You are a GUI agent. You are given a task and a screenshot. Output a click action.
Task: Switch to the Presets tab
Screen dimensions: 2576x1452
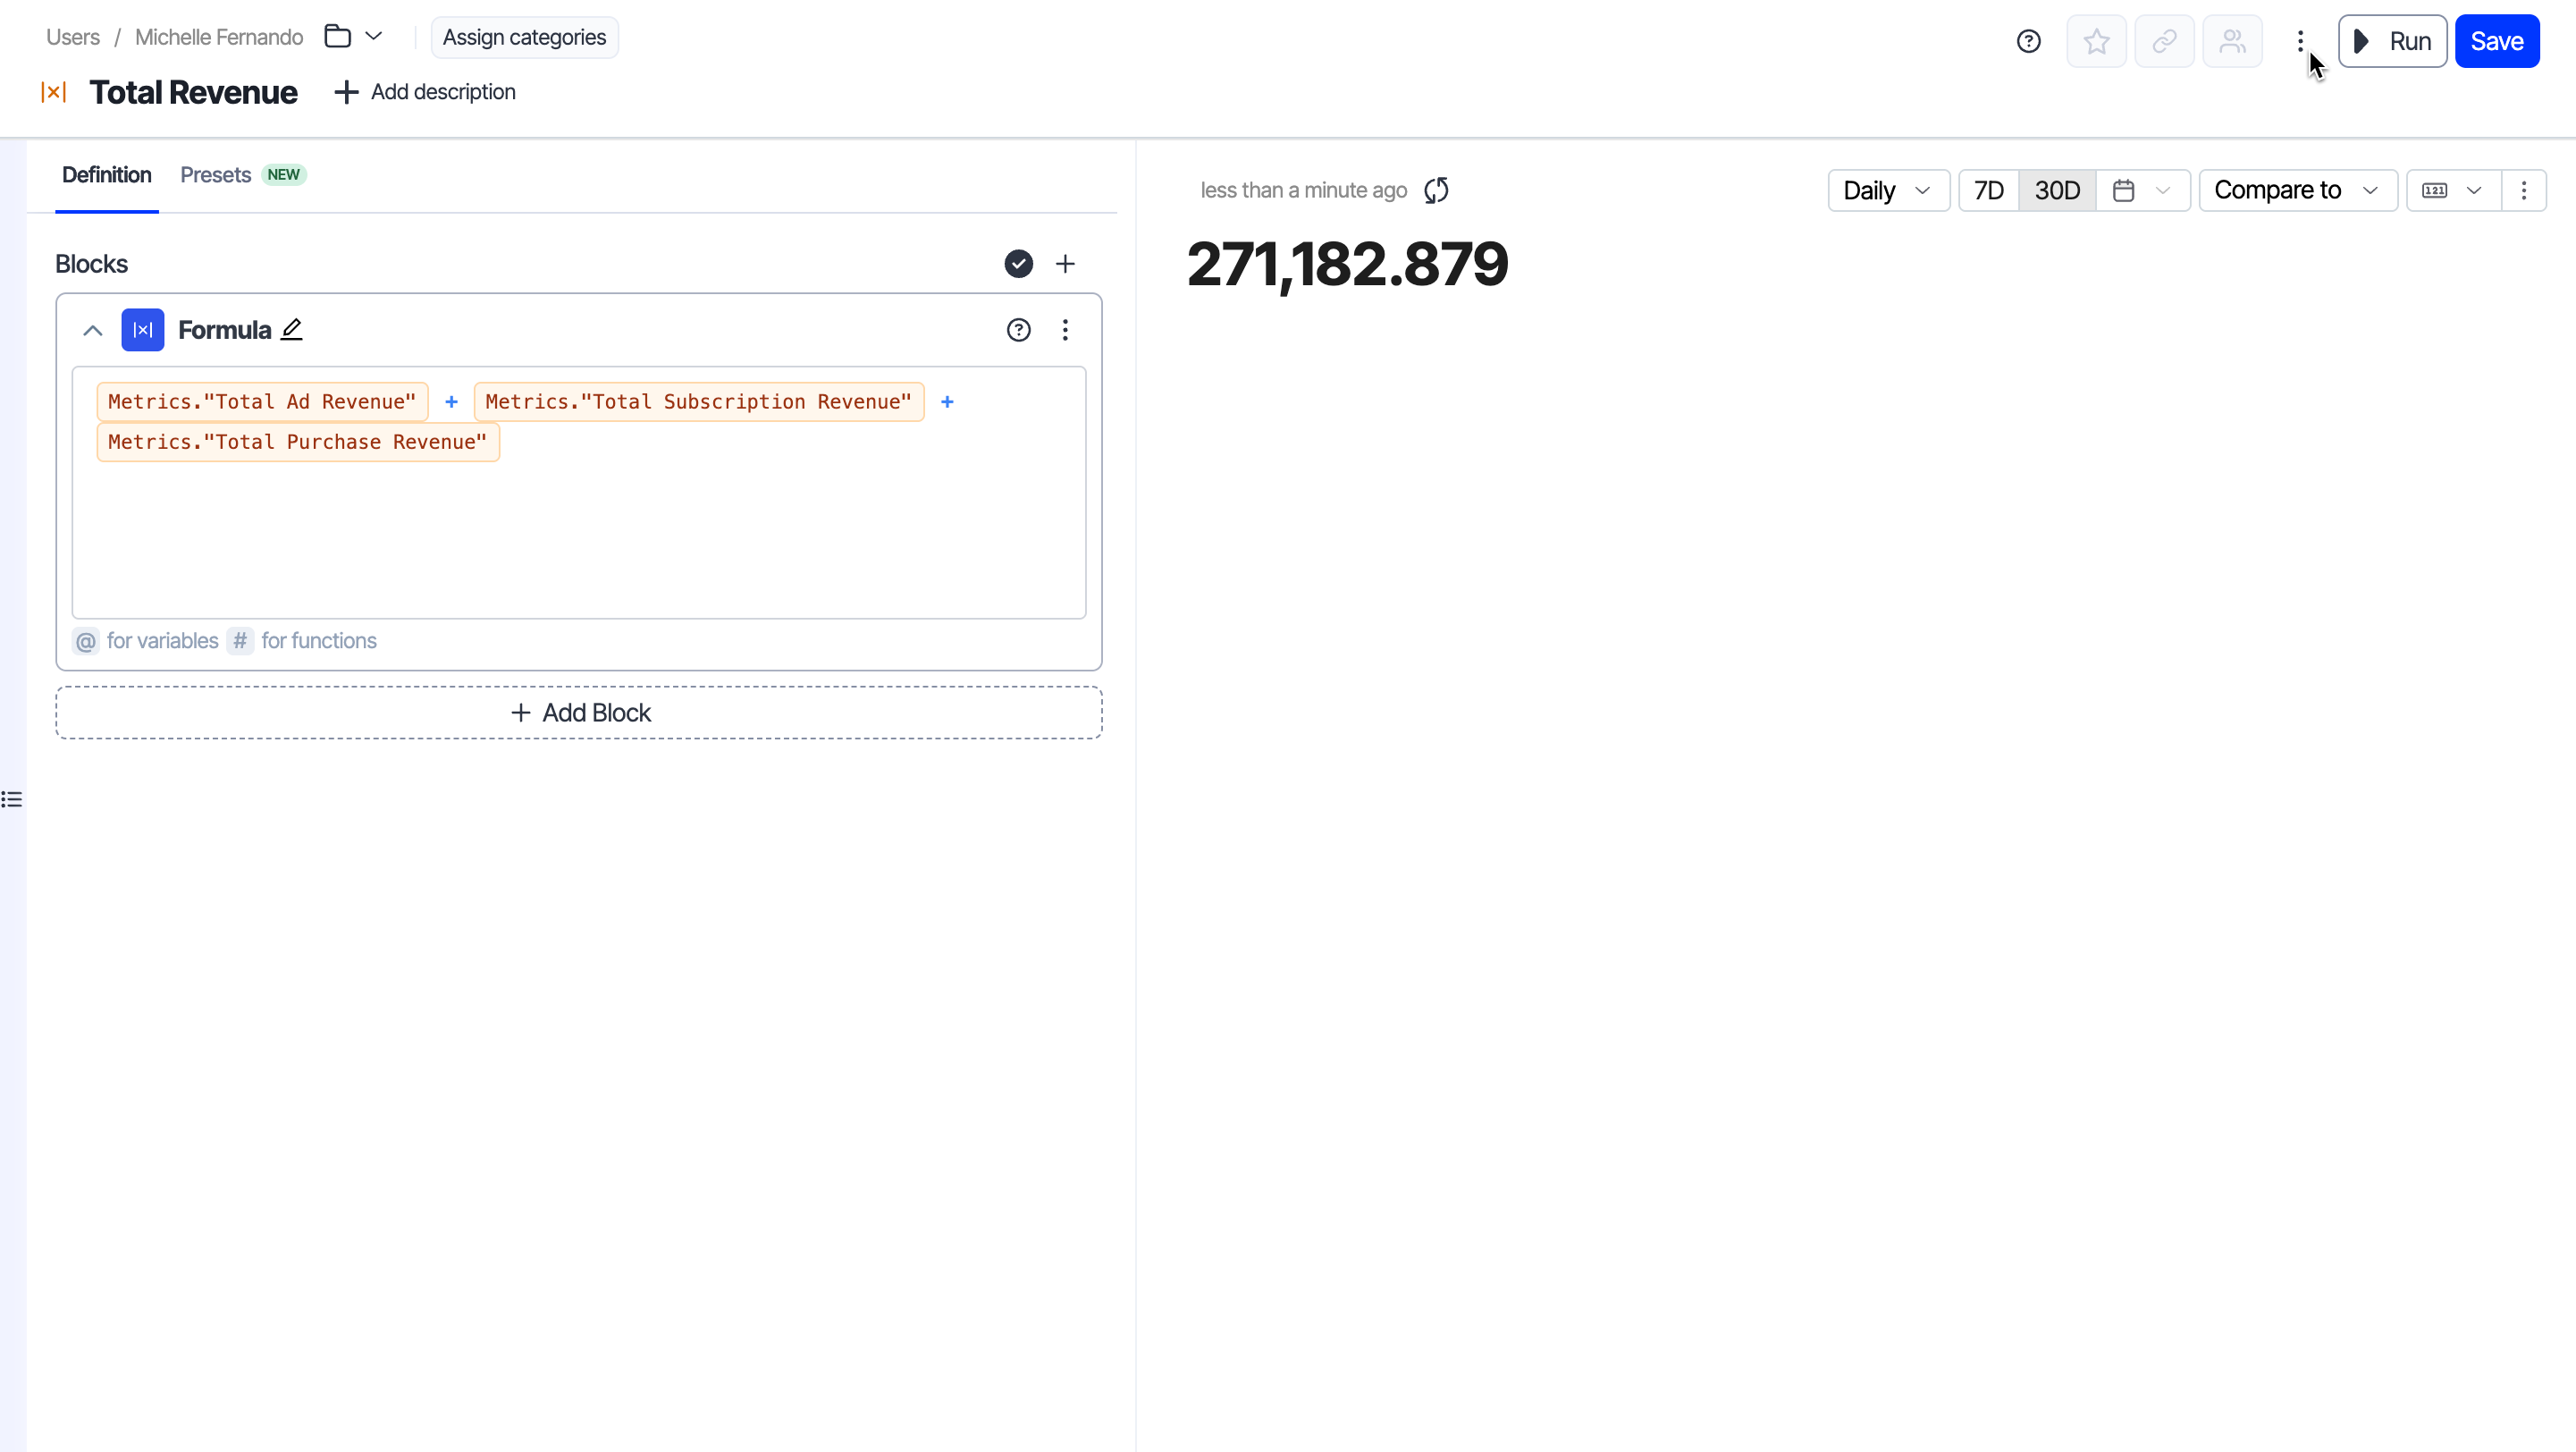coord(216,175)
